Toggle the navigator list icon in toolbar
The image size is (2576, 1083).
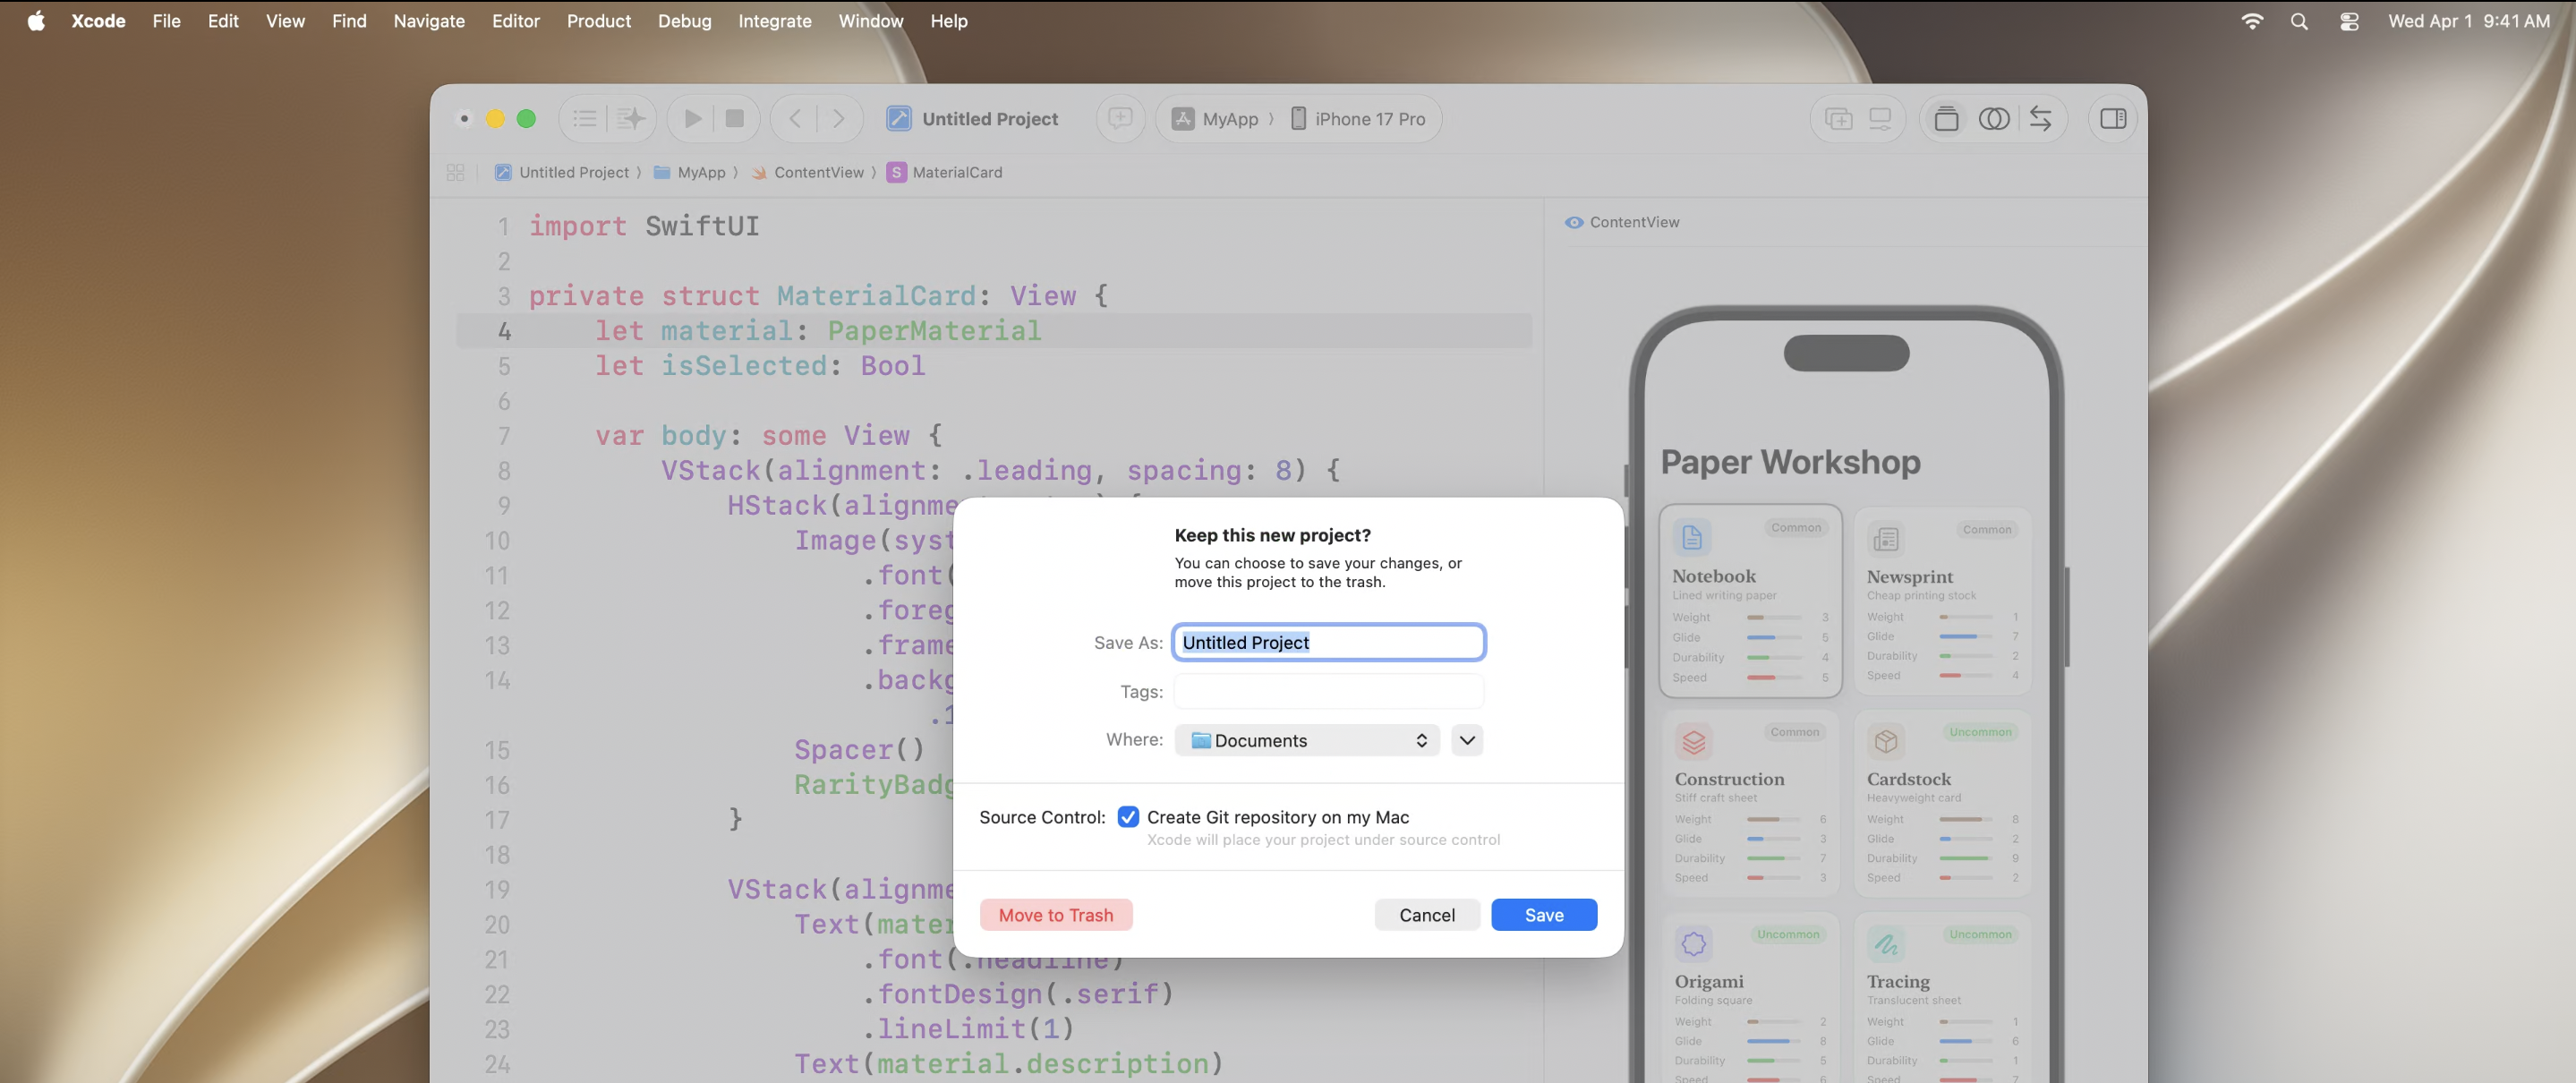coord(585,119)
